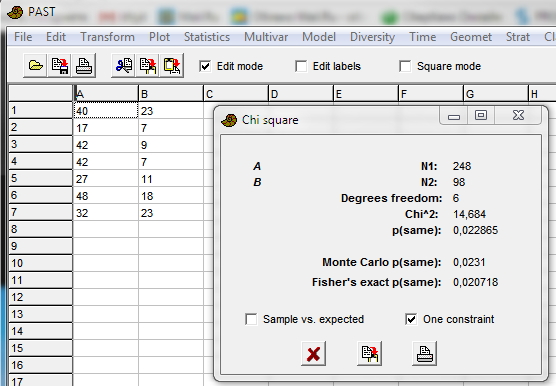Viewport: 556px width, 386px height.
Task: Copy cells with the main toolbar copy icon
Action: coord(148,66)
